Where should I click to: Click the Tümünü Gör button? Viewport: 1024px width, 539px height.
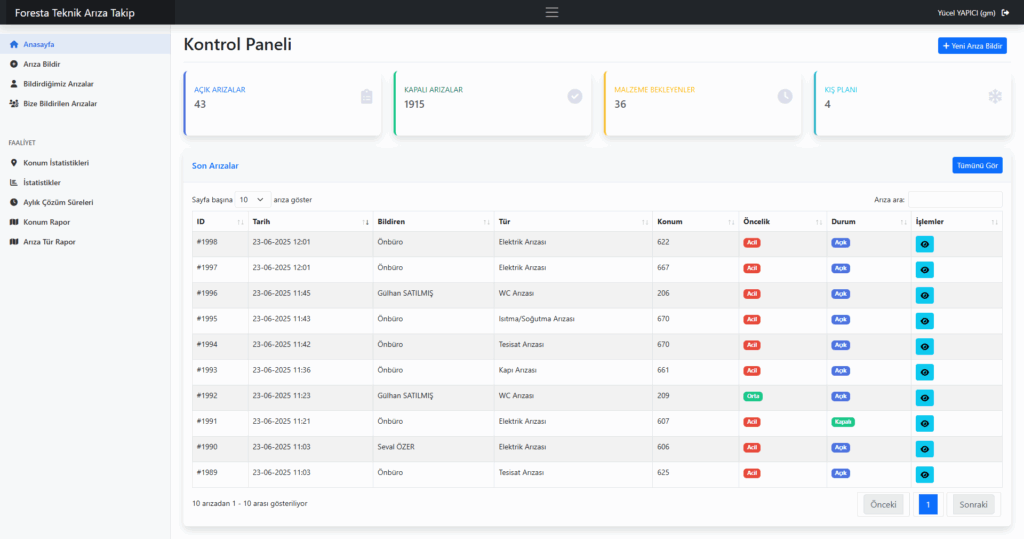(977, 165)
